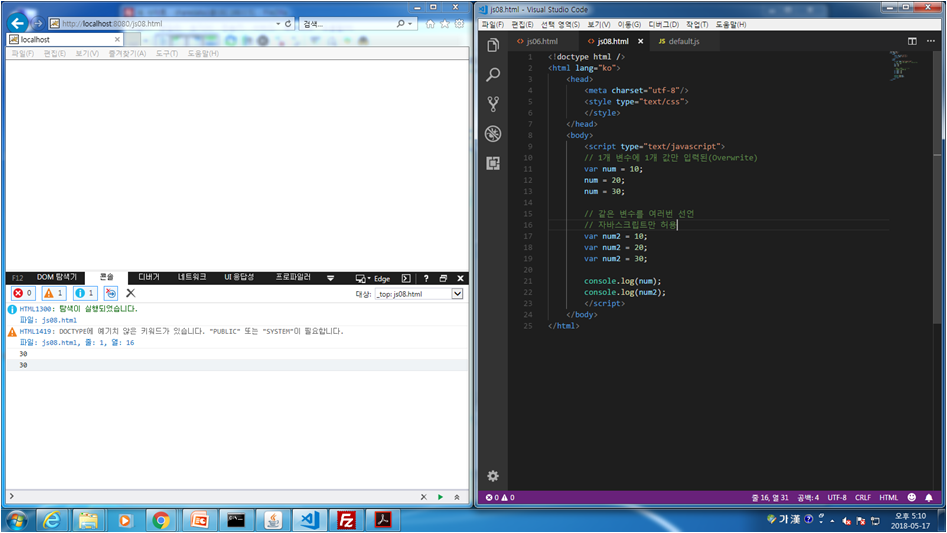Open the DOM 탐색기 tab in F12 tools
The height and width of the screenshot is (533, 947).
[x=57, y=277]
